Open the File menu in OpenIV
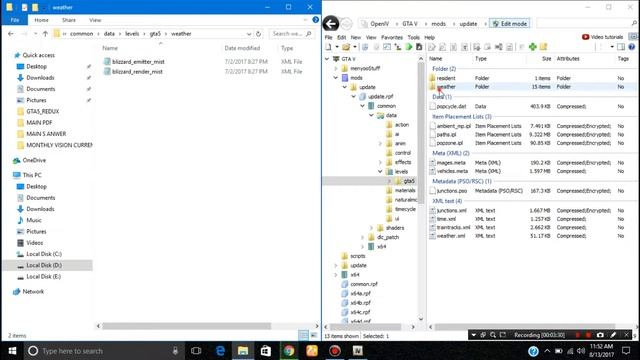The width and height of the screenshot is (640, 360). (329, 37)
